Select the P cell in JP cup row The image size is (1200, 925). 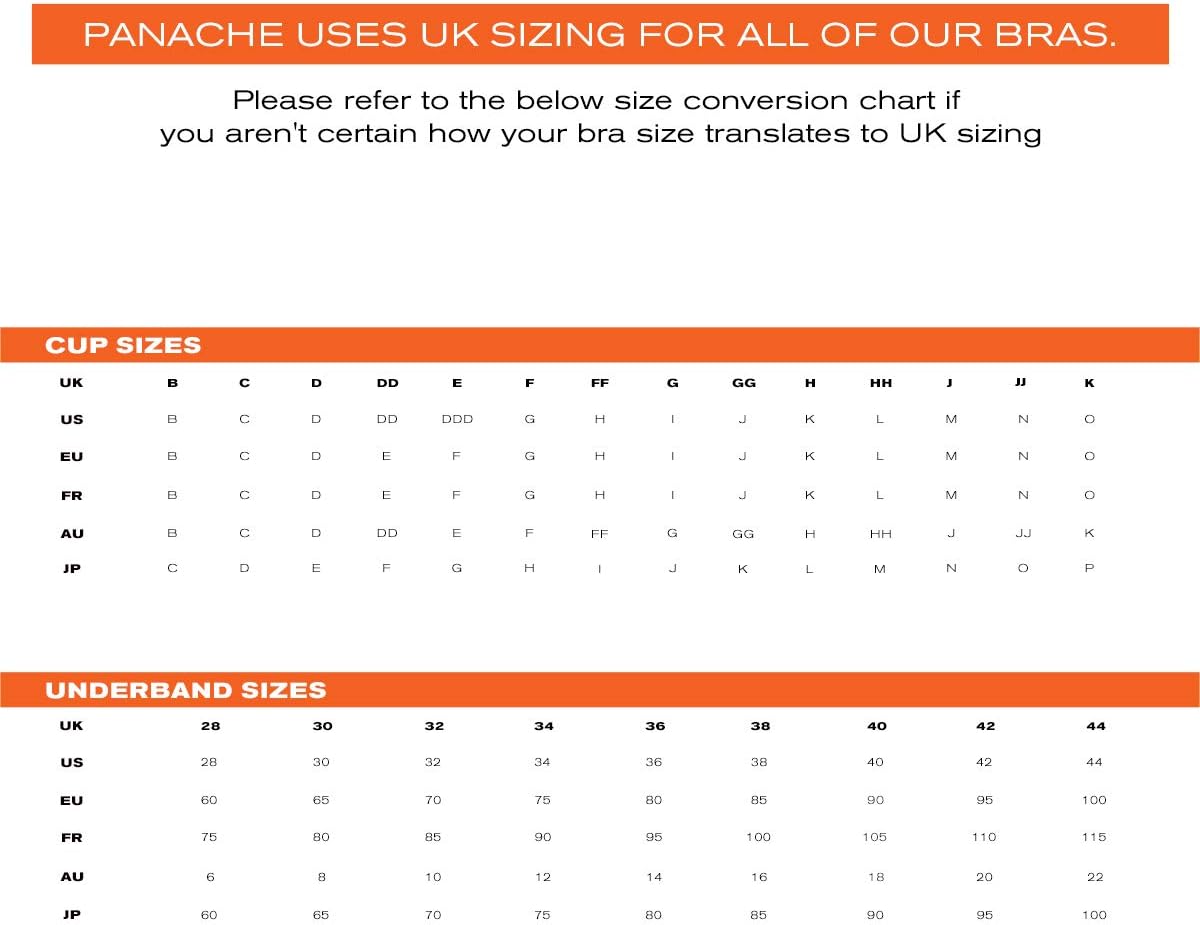[1089, 568]
